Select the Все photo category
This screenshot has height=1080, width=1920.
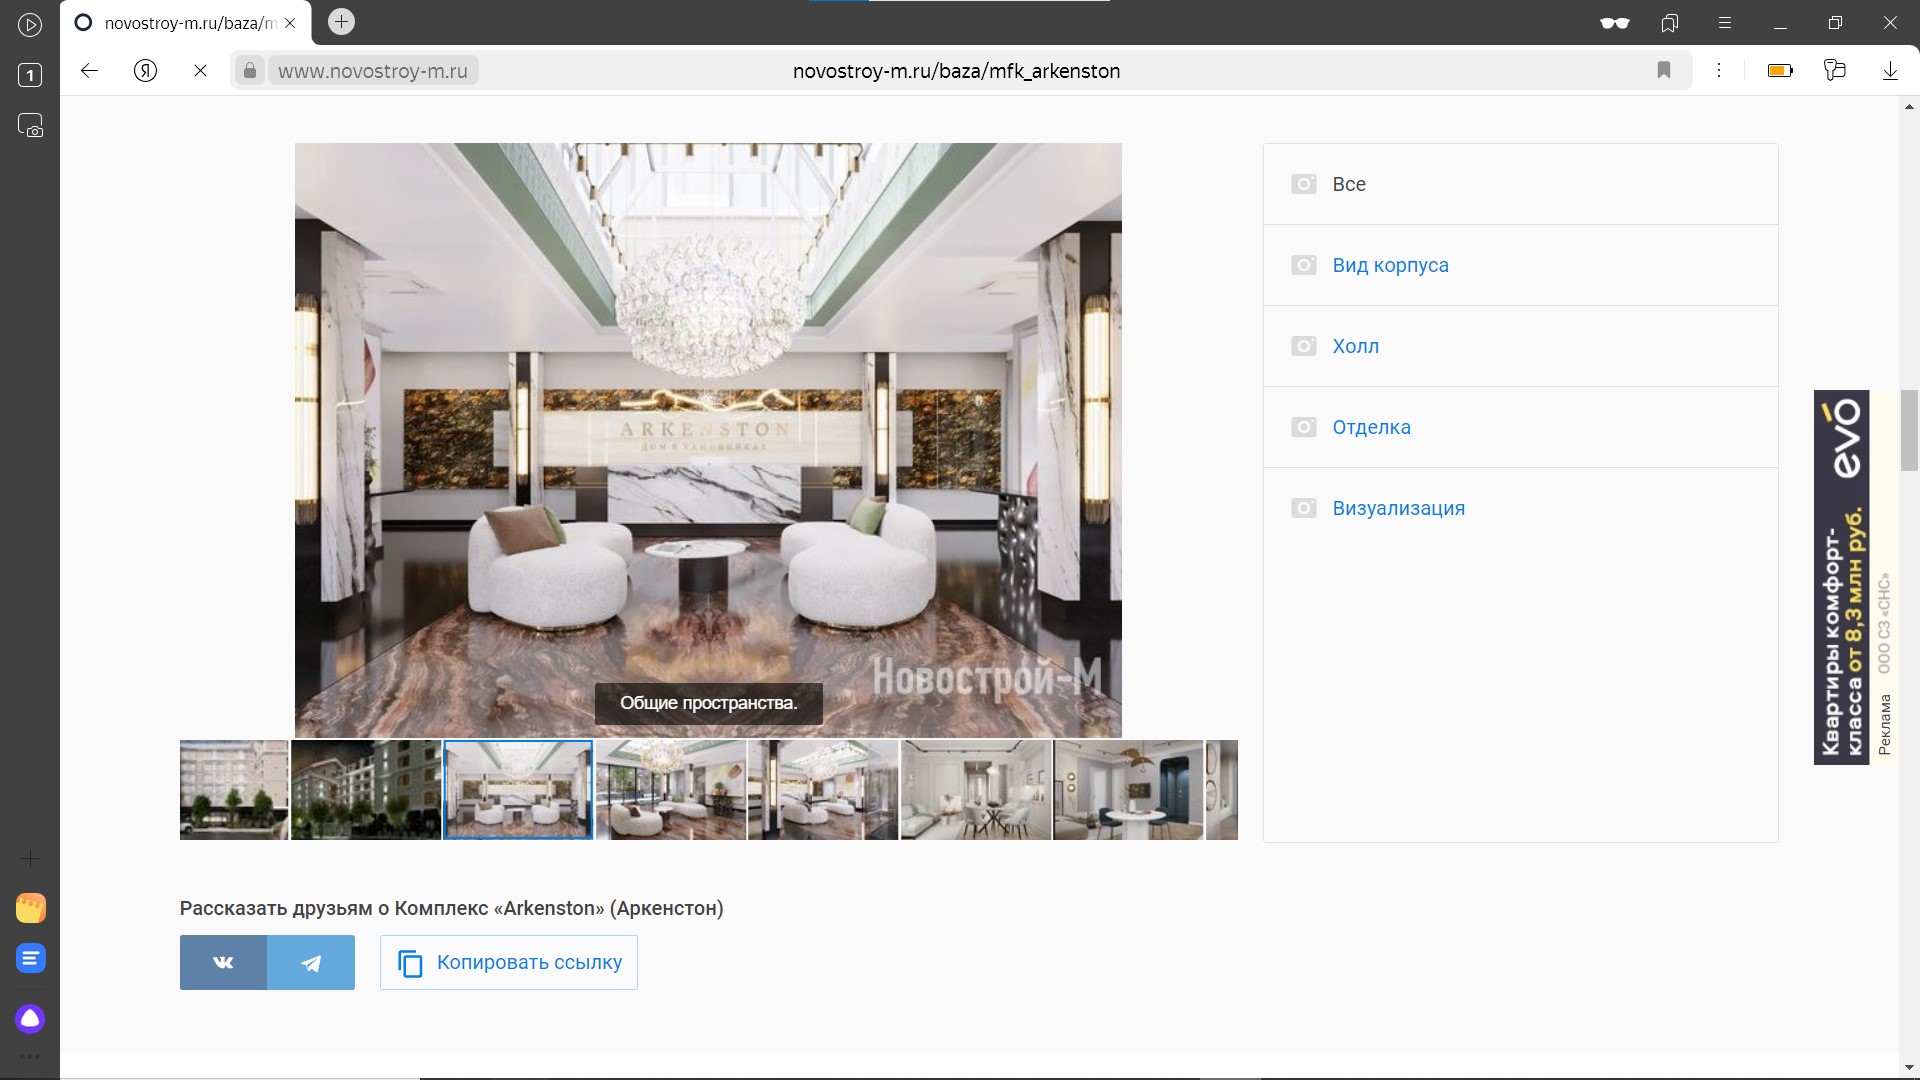coord(1521,184)
